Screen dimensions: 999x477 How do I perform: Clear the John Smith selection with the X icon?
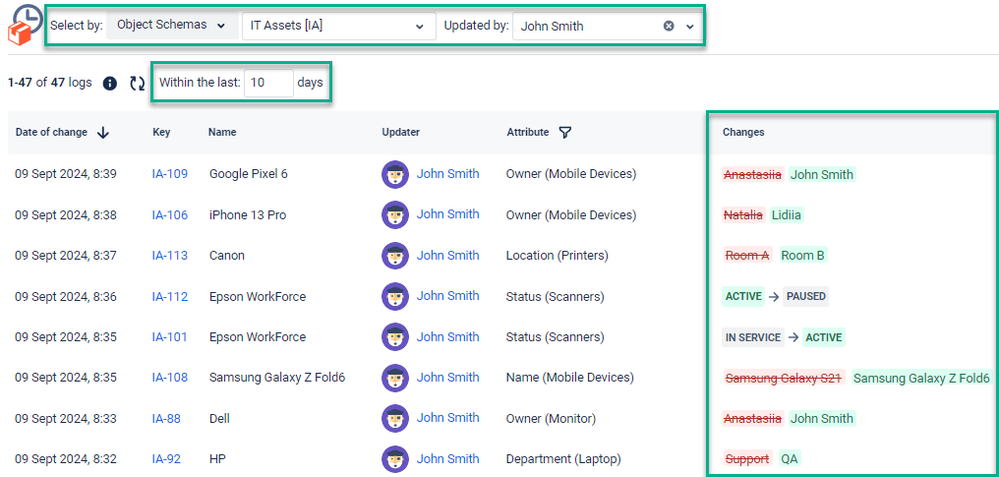click(668, 26)
